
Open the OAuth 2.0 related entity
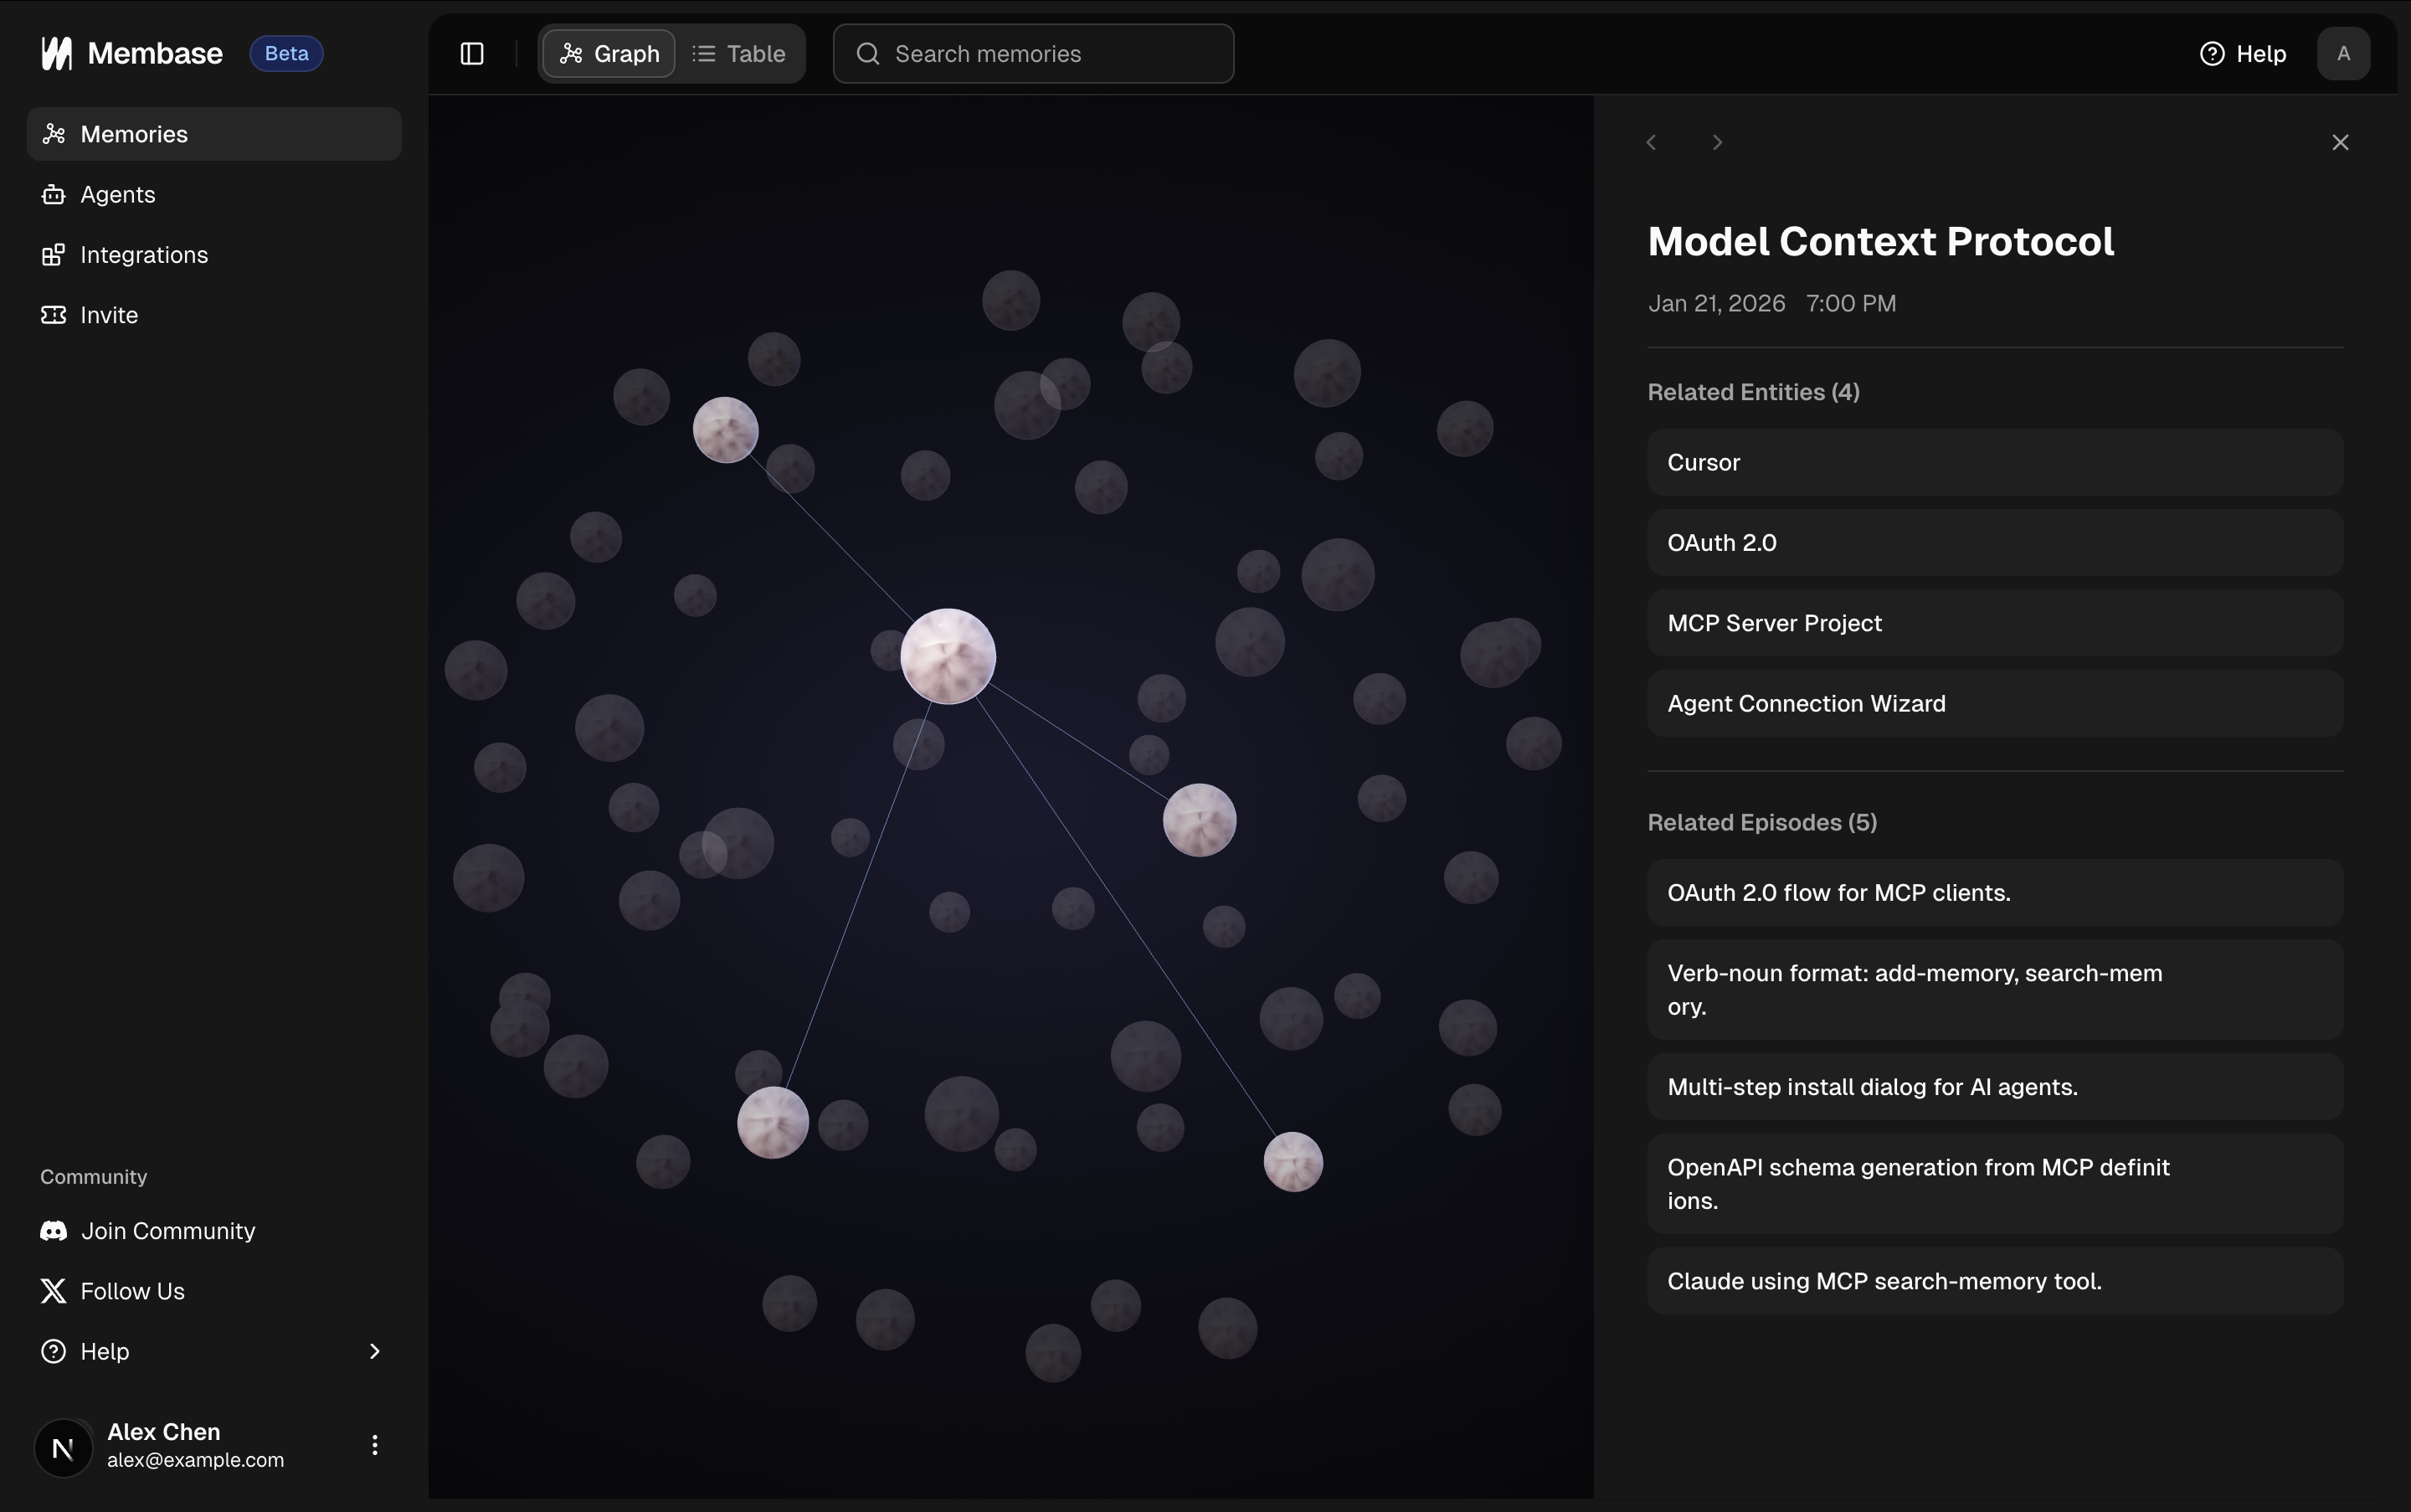[x=1993, y=542]
